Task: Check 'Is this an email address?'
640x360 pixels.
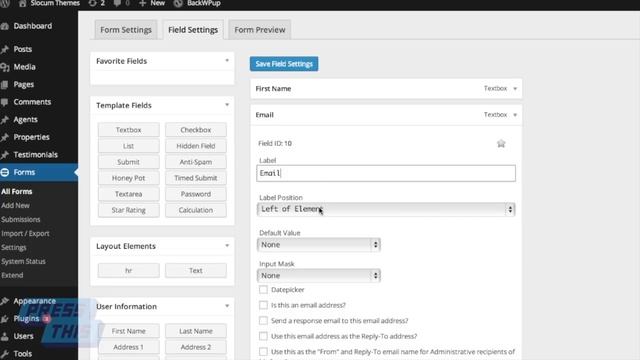Action: pyautogui.click(x=263, y=305)
